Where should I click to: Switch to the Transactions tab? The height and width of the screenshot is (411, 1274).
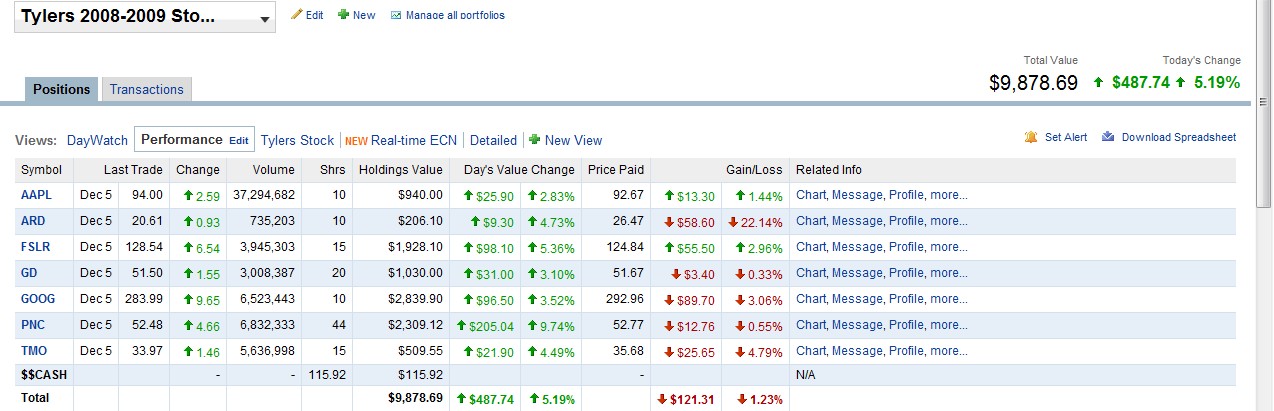[x=147, y=89]
